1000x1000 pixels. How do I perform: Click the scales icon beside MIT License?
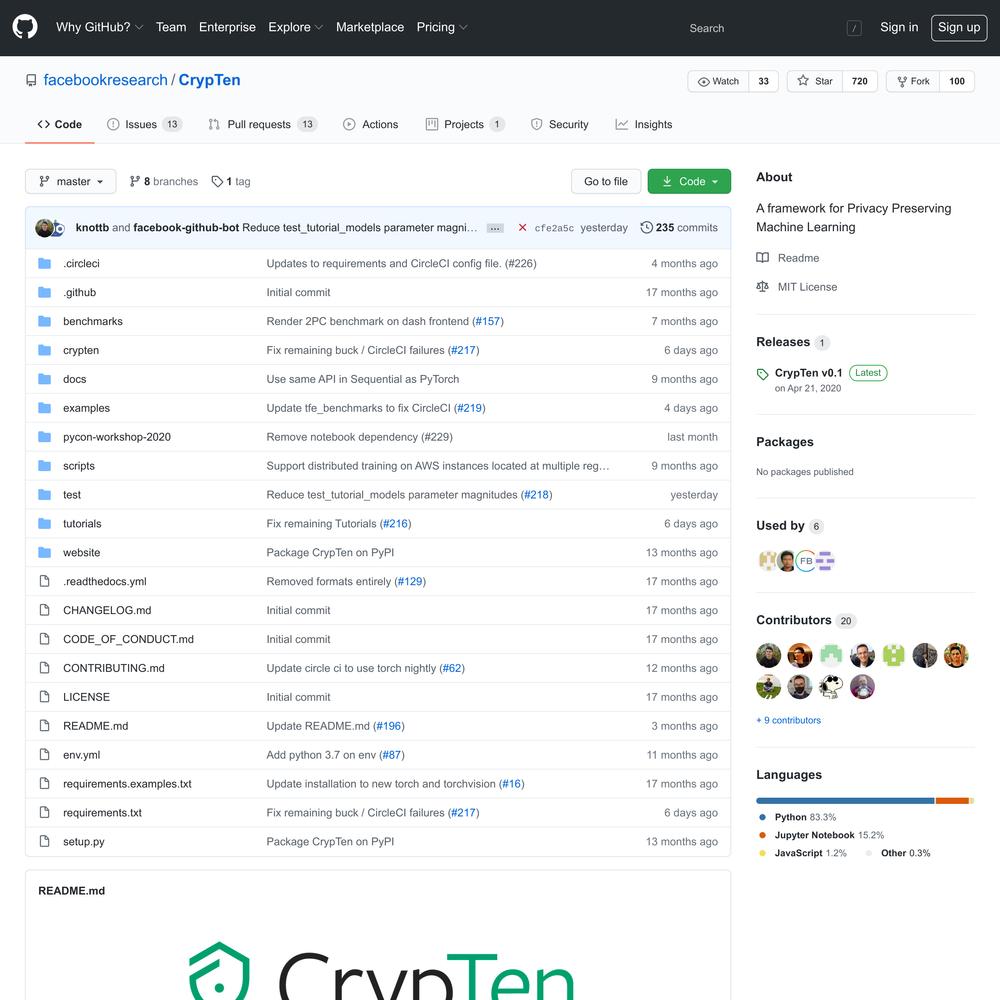coord(762,287)
